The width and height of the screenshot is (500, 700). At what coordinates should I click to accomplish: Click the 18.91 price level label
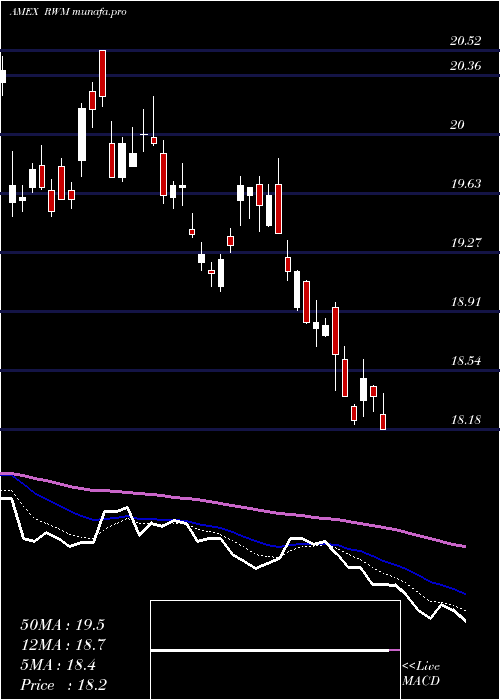(x=466, y=302)
